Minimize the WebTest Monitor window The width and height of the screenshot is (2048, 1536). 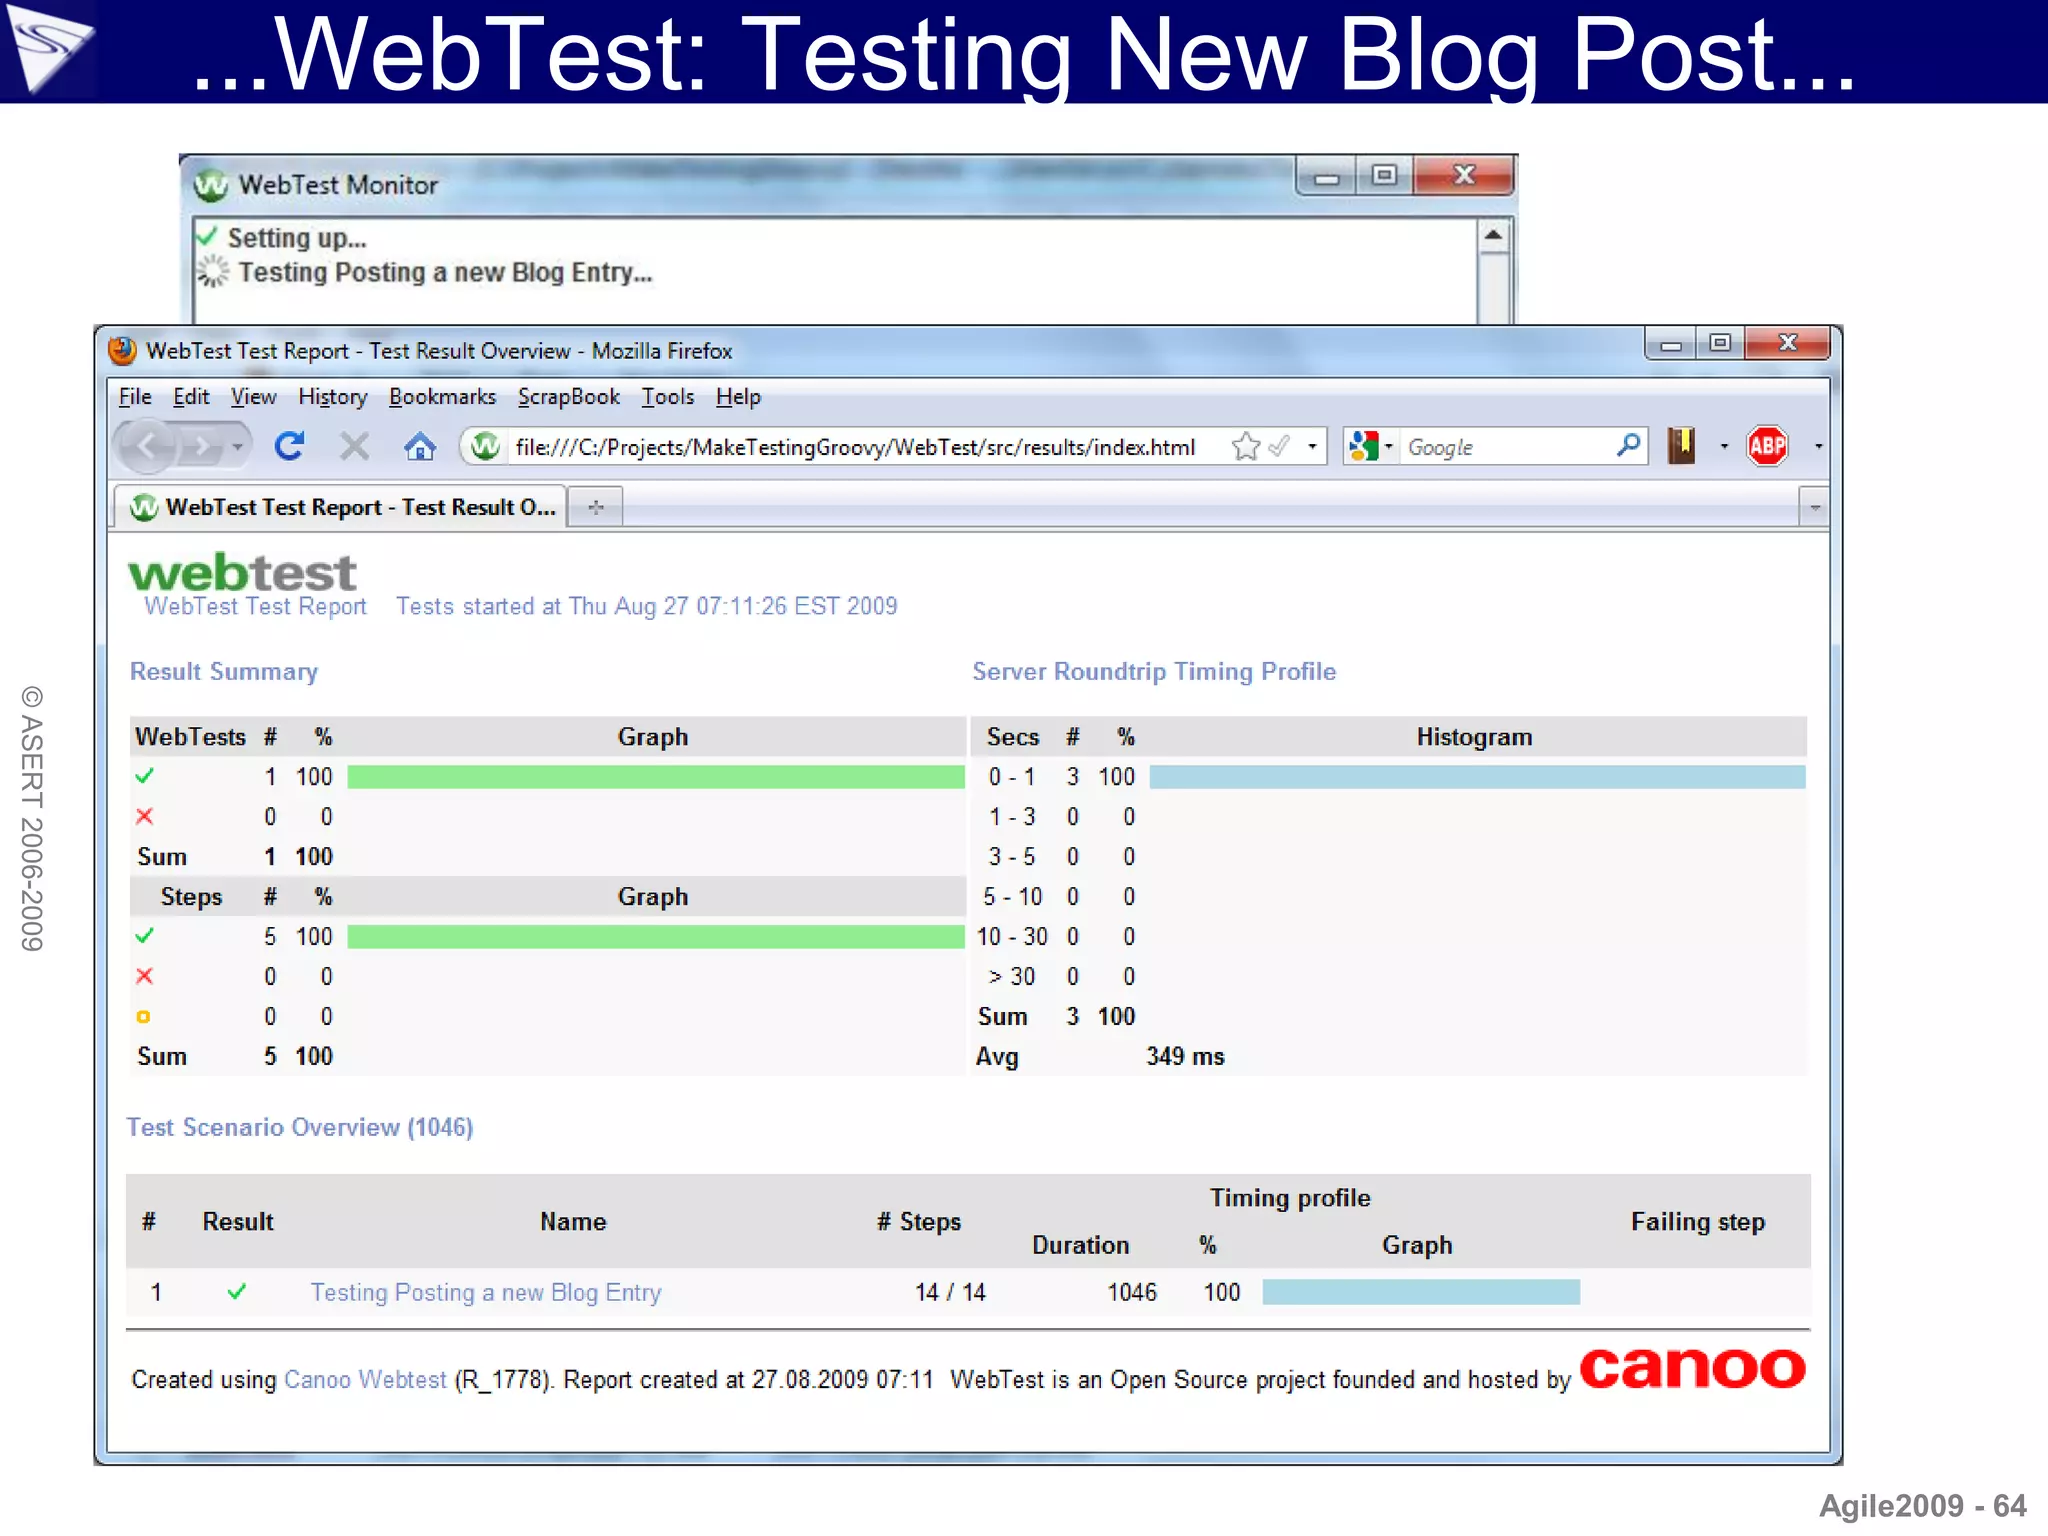point(1327,177)
